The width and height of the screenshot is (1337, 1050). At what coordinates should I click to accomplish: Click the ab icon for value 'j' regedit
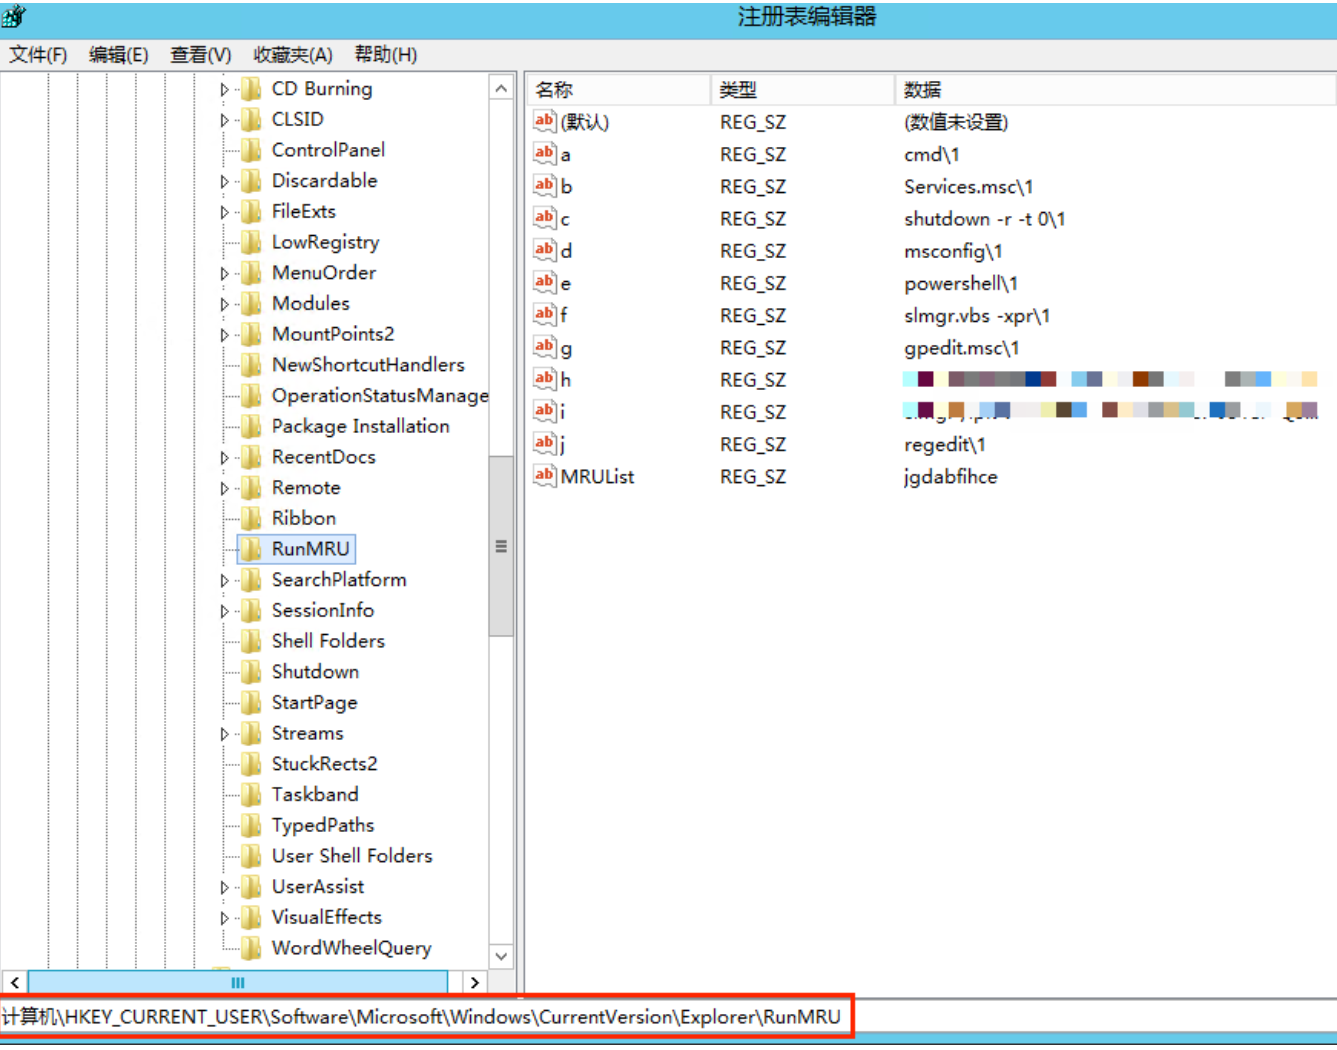coord(544,444)
